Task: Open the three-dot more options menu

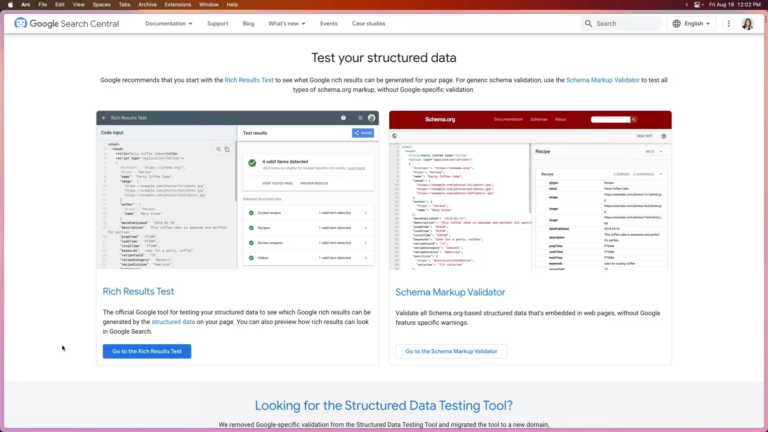Action: tap(728, 24)
